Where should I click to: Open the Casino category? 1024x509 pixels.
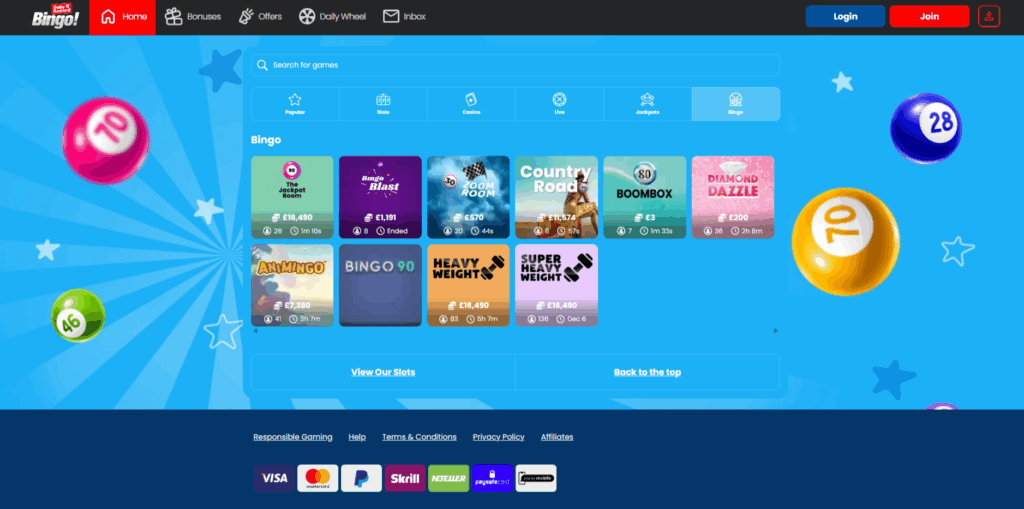(471, 103)
